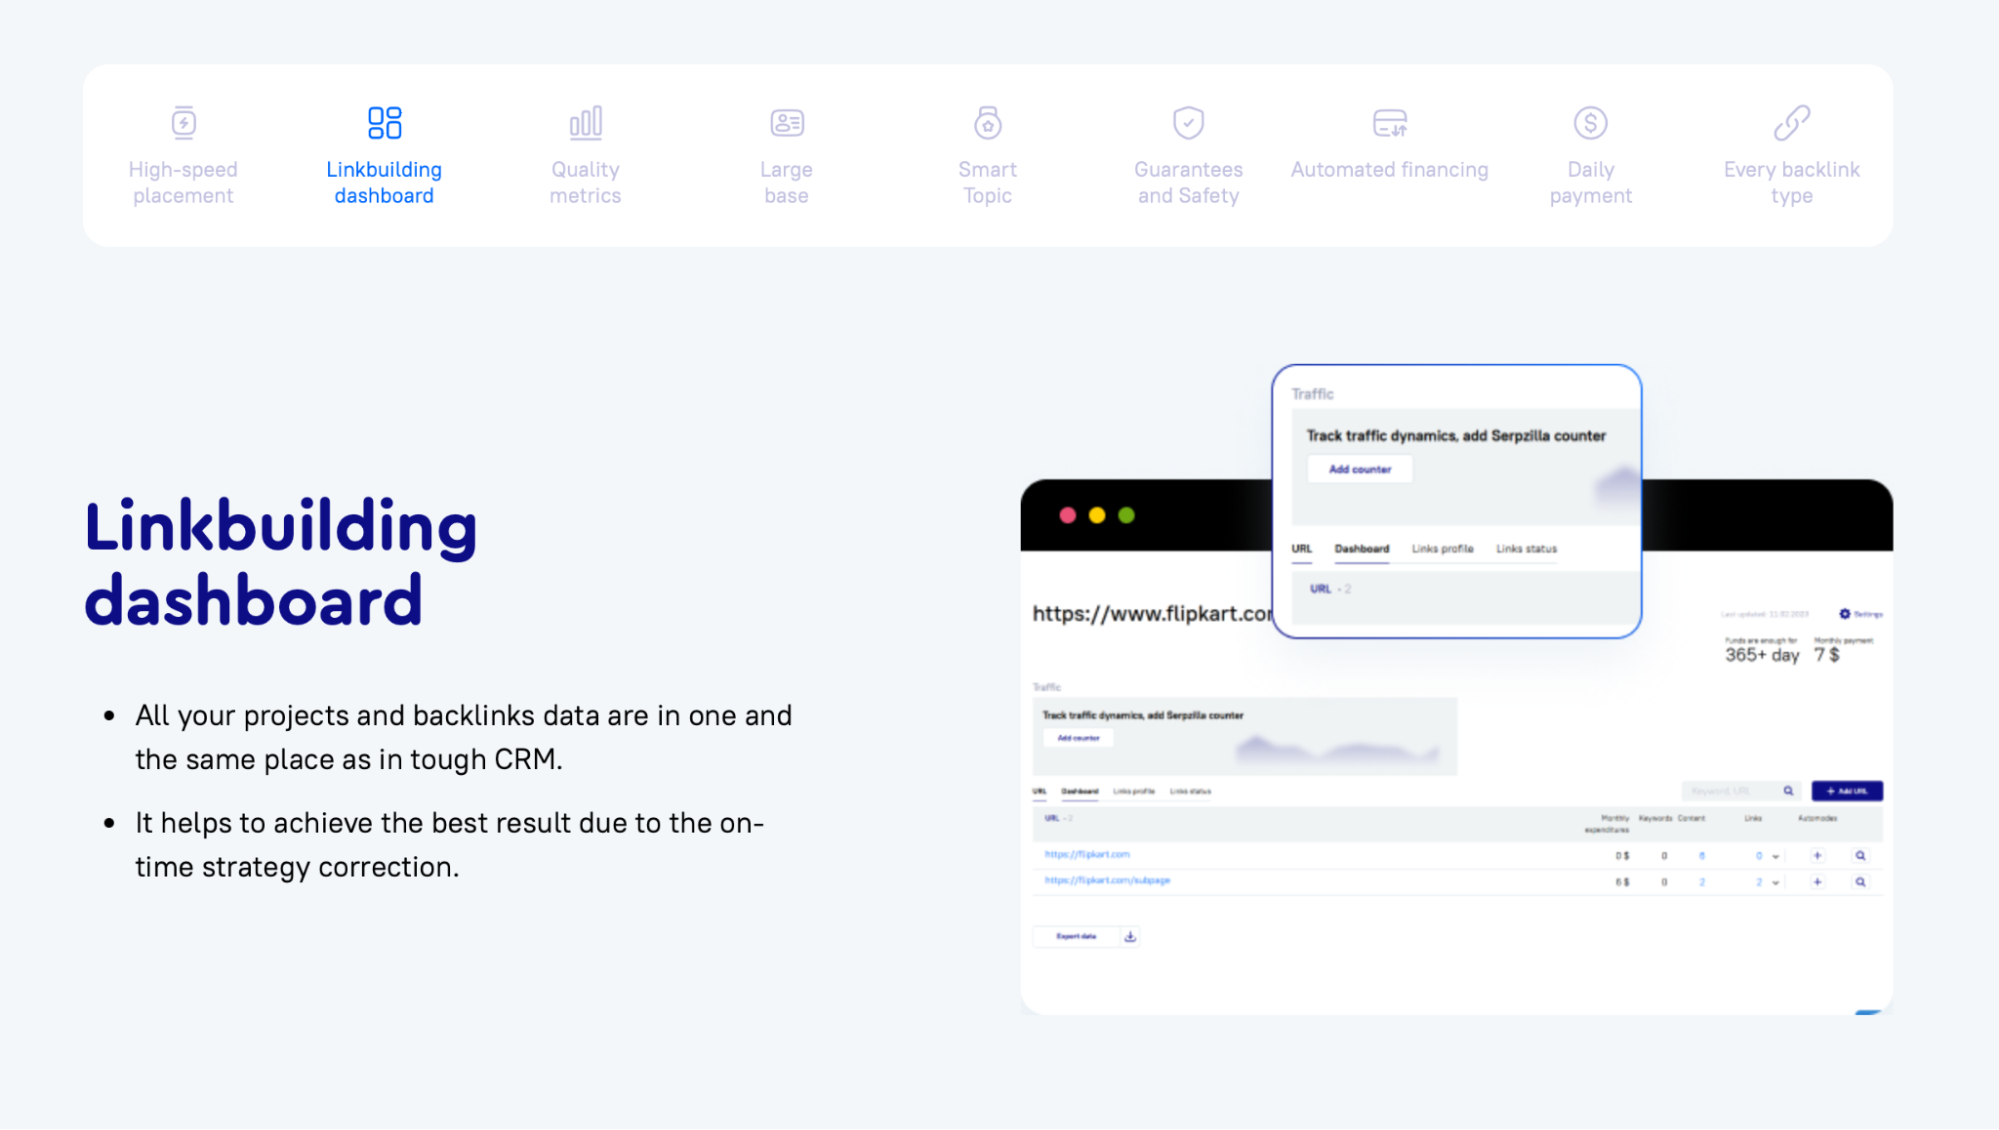Click the Every backlink type chain icon

coord(1791,122)
